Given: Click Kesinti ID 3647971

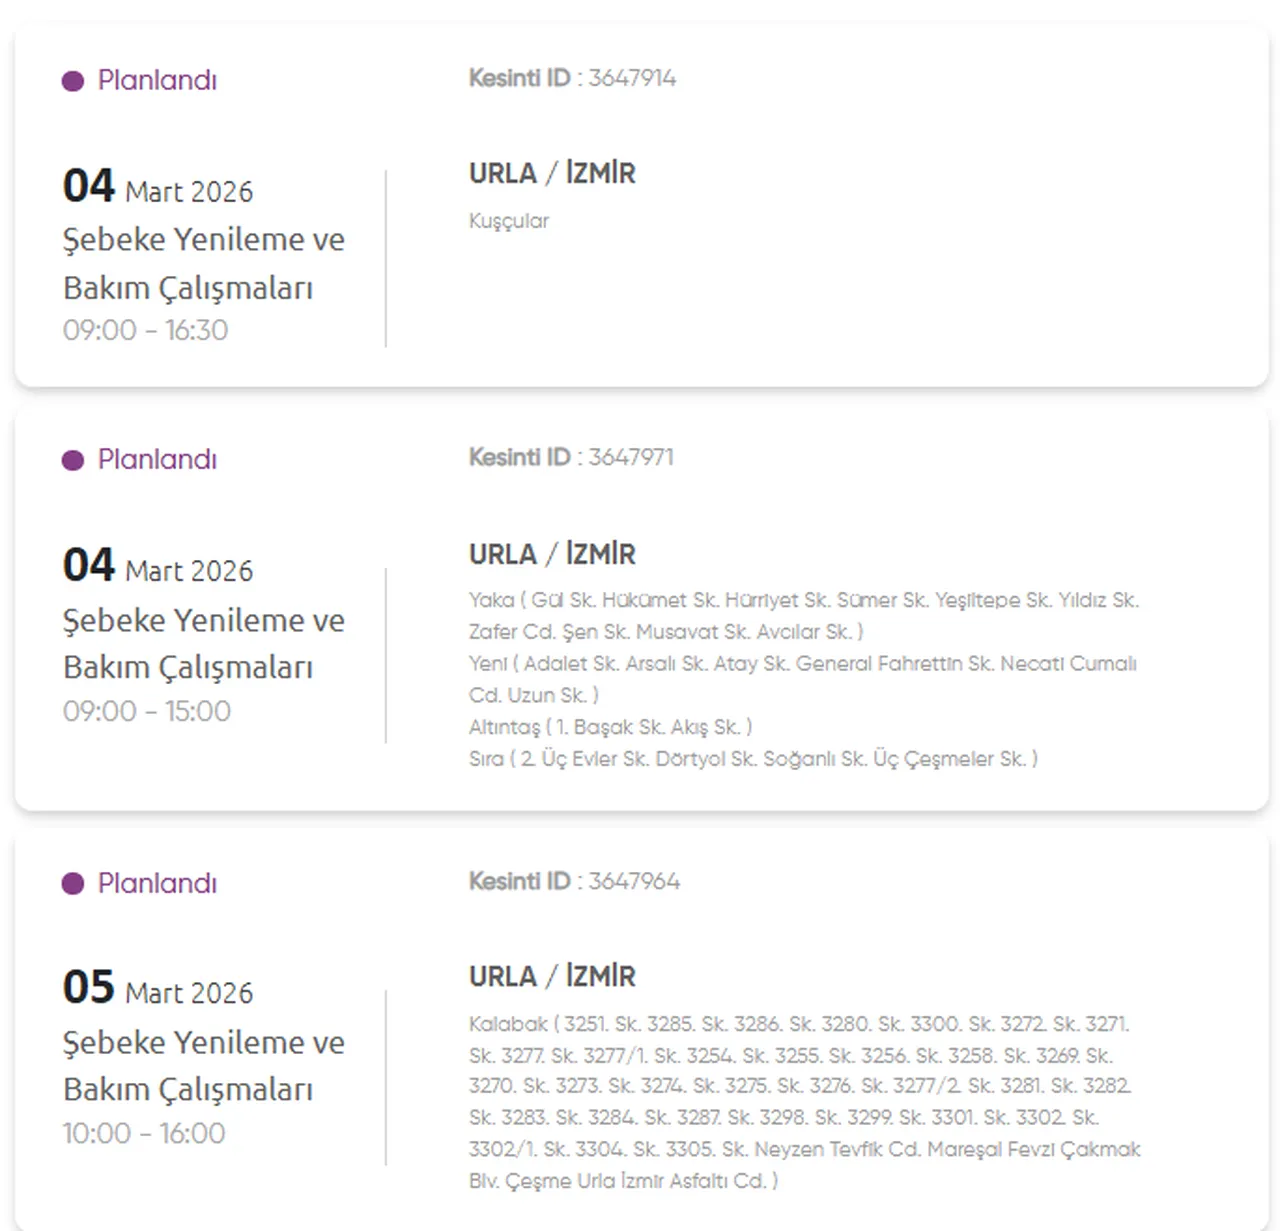Looking at the screenshot, I should (571, 457).
